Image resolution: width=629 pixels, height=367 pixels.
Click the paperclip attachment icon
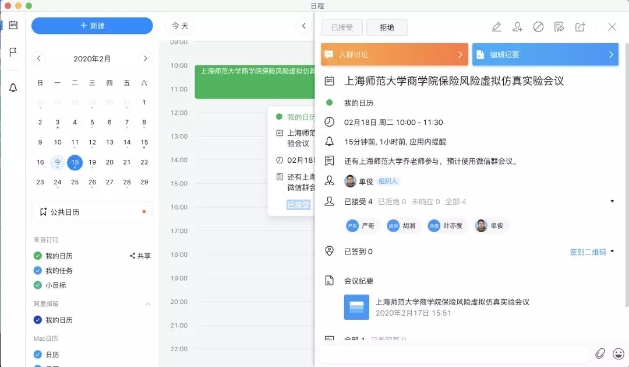click(600, 353)
